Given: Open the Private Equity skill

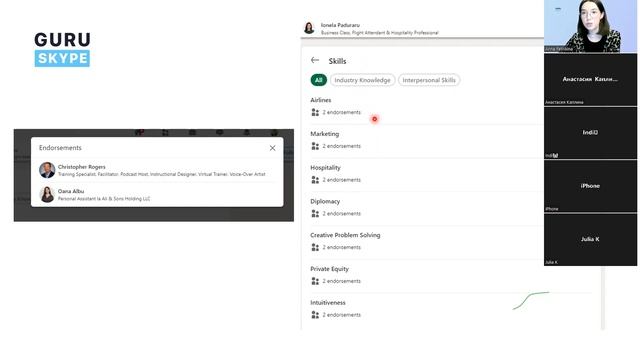Looking at the screenshot, I should pyautogui.click(x=329, y=269).
